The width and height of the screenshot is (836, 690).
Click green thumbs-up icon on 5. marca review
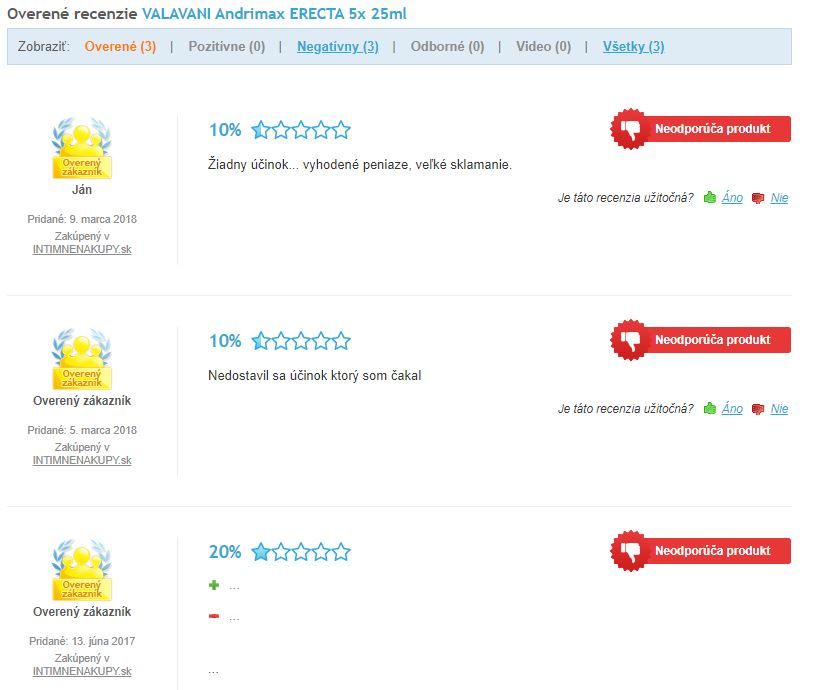pos(710,408)
